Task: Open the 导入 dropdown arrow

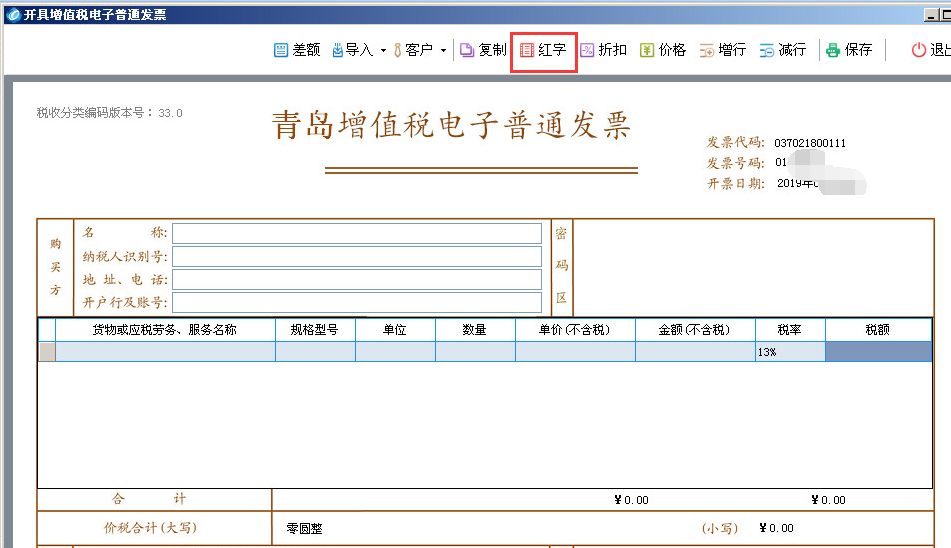Action: (x=383, y=50)
